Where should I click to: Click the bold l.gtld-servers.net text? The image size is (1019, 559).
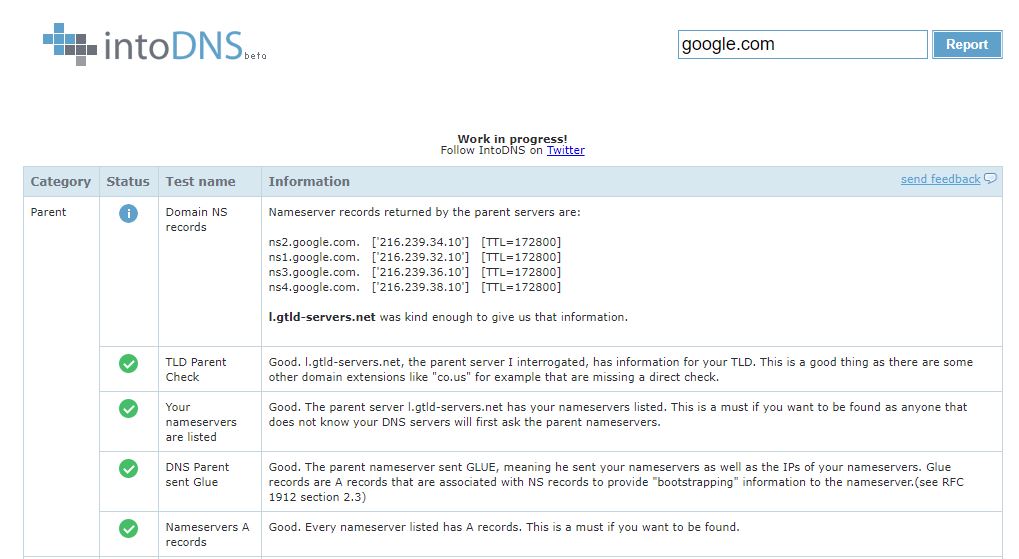pos(322,317)
